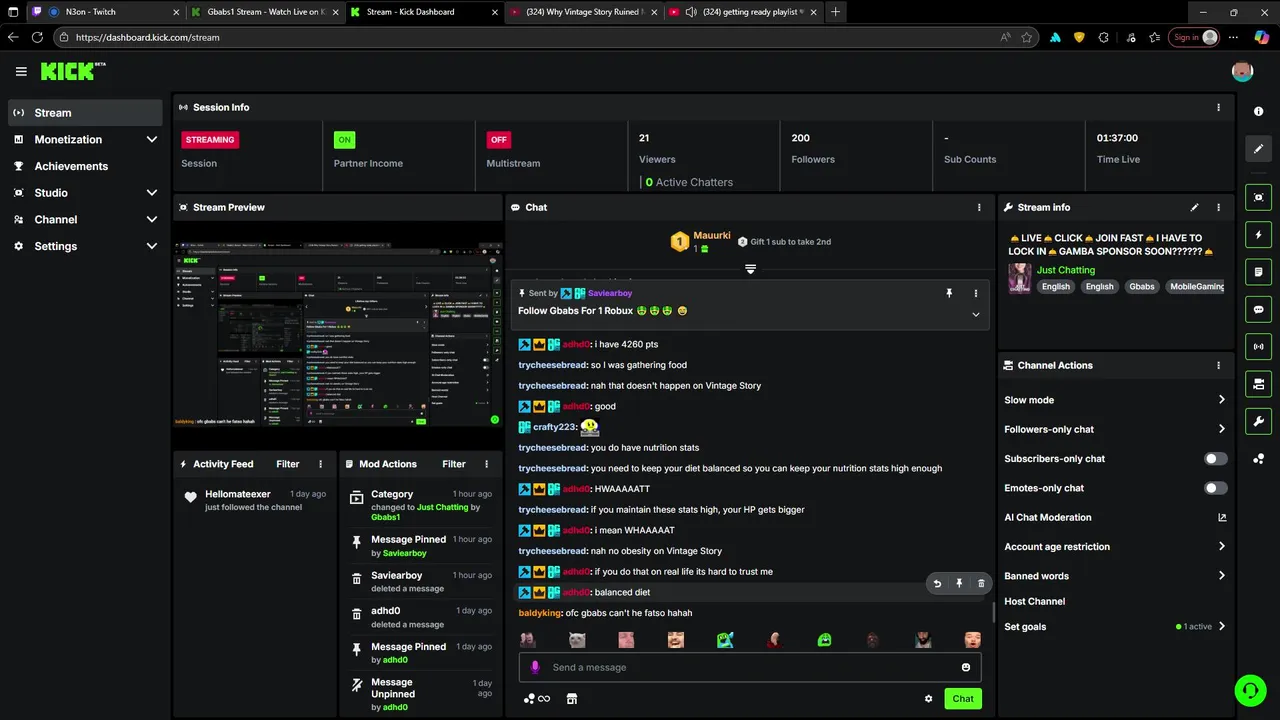The height and width of the screenshot is (720, 1280).
Task: Click the Send a message input field
Action: (750, 667)
